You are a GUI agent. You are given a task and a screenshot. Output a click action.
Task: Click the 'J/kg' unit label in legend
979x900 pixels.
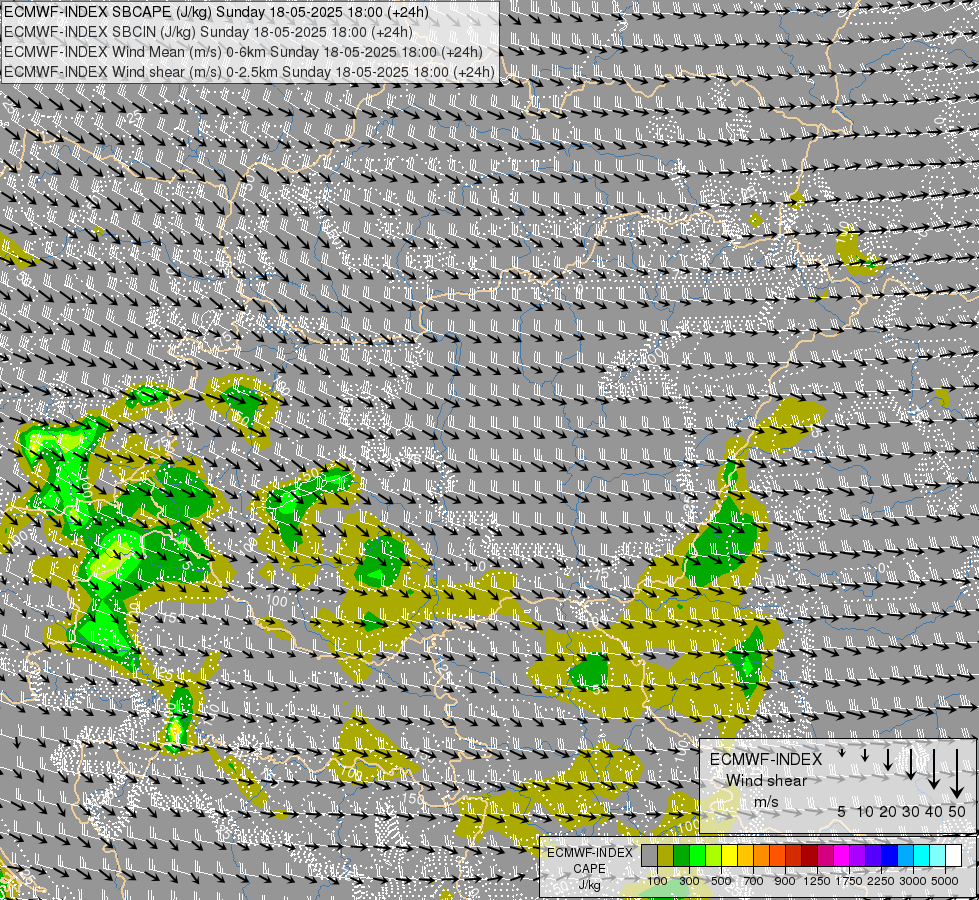click(589, 885)
